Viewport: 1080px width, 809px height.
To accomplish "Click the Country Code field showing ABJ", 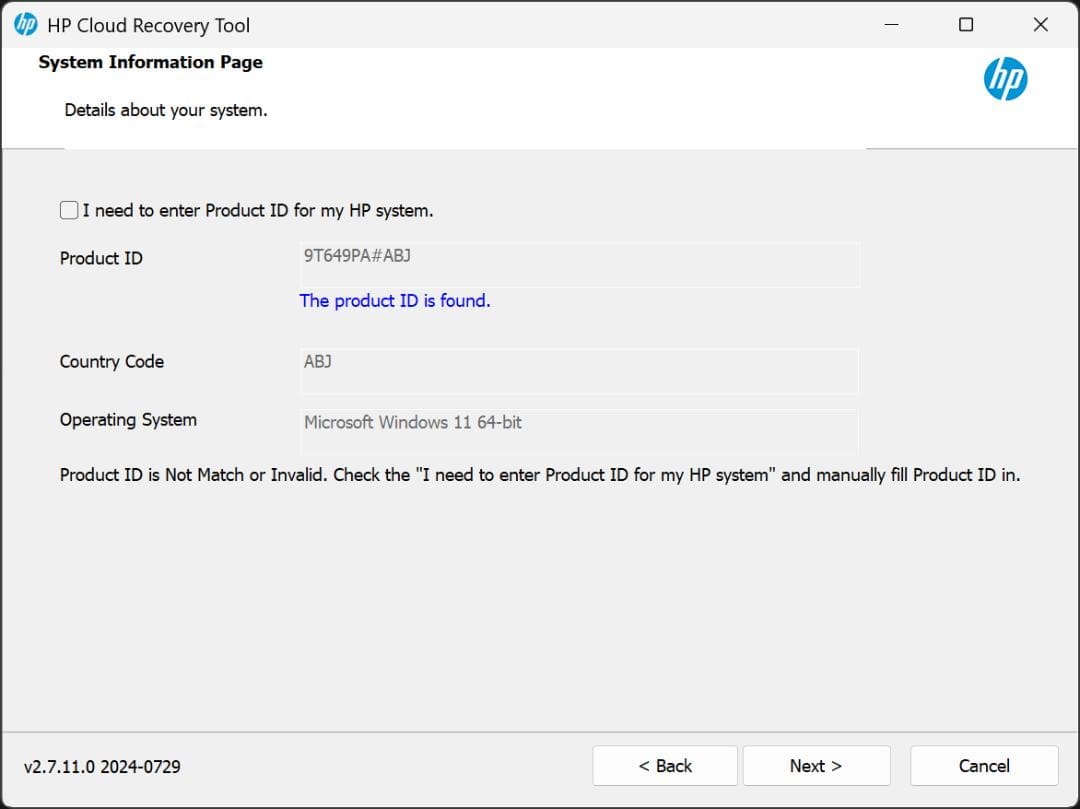I will click(579, 370).
